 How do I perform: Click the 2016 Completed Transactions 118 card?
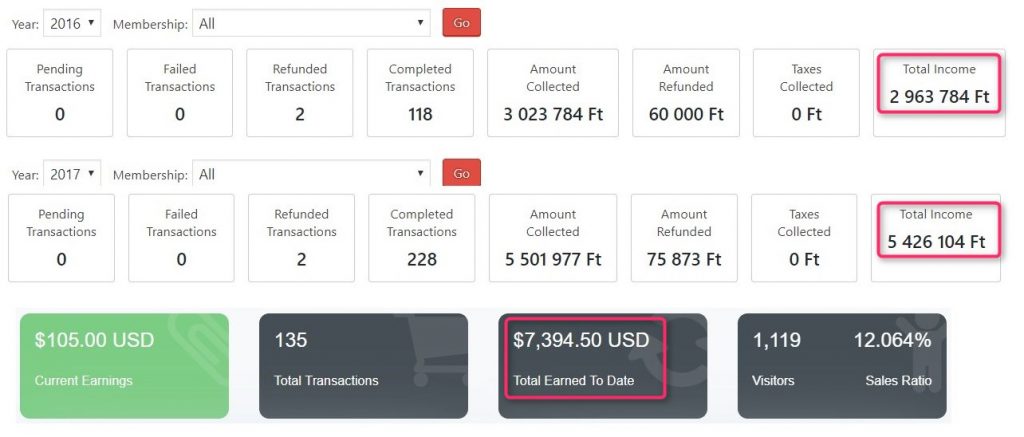pos(420,92)
